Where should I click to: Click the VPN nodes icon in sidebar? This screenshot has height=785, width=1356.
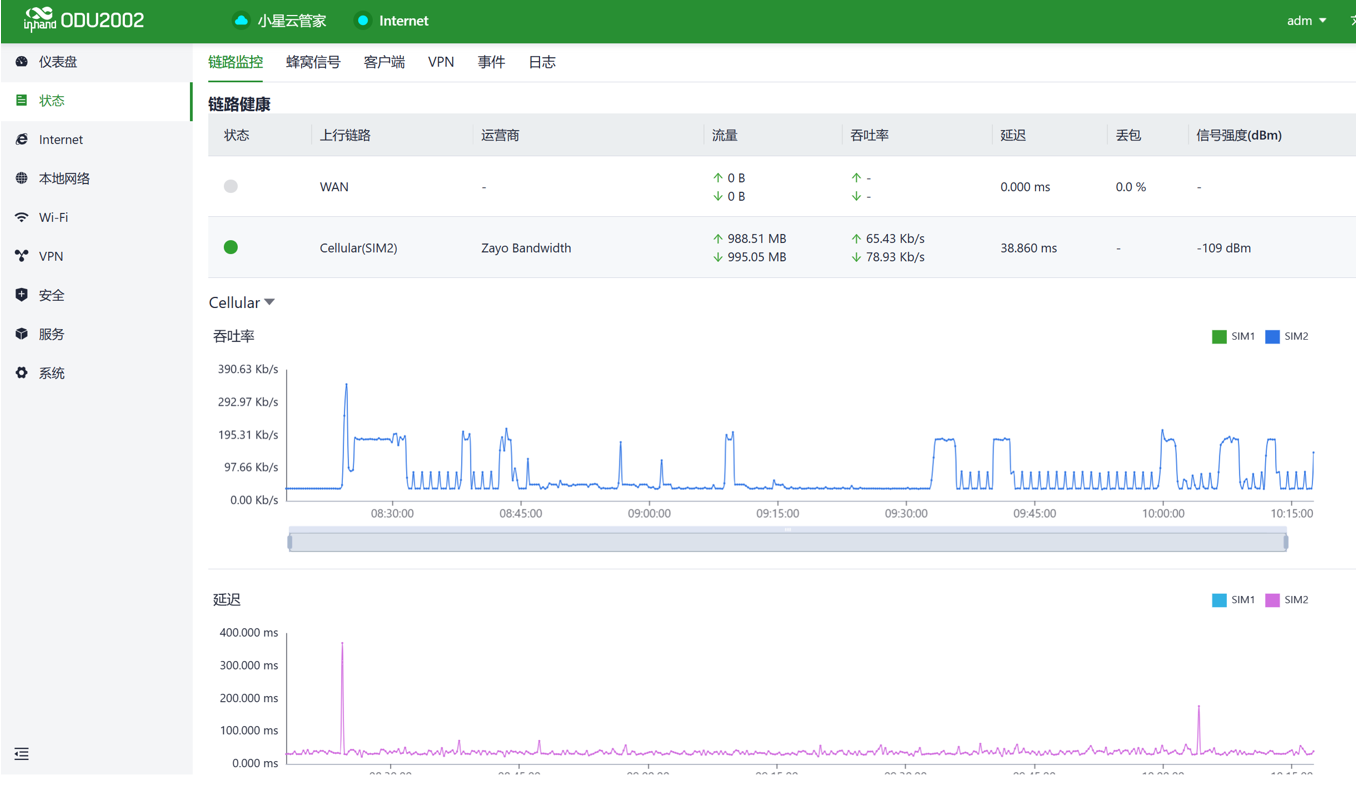(x=22, y=257)
